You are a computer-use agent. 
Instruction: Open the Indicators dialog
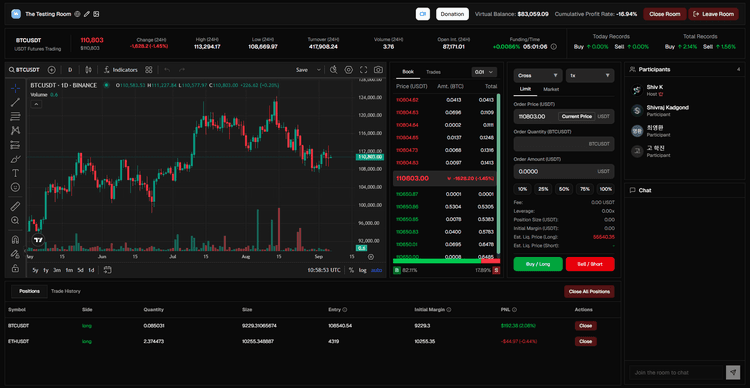121,70
